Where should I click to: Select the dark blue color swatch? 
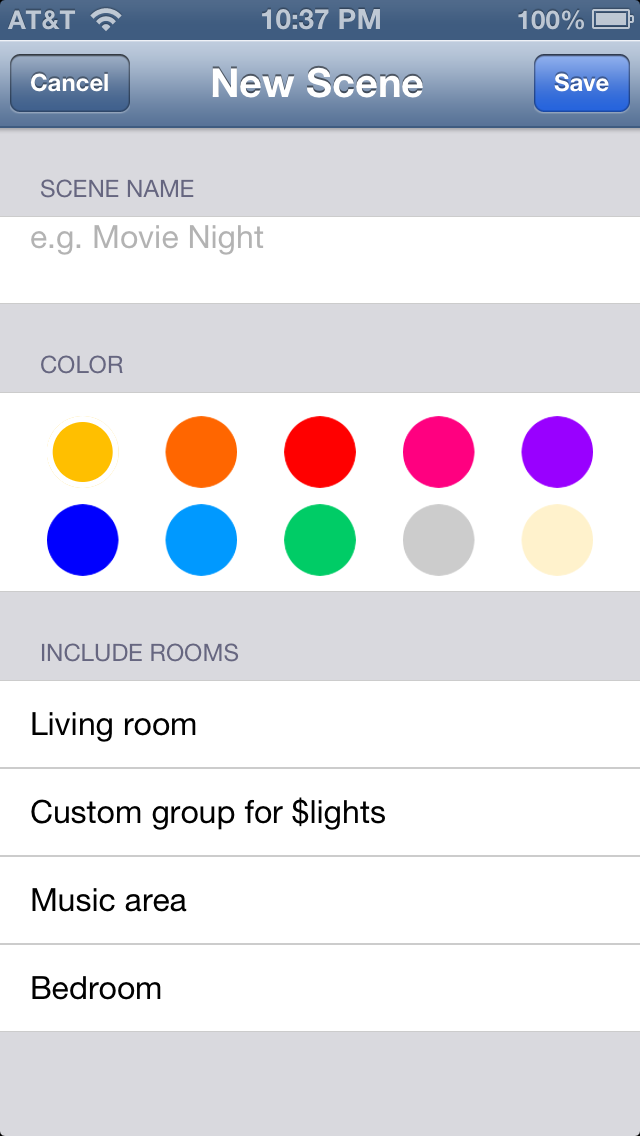pos(83,540)
